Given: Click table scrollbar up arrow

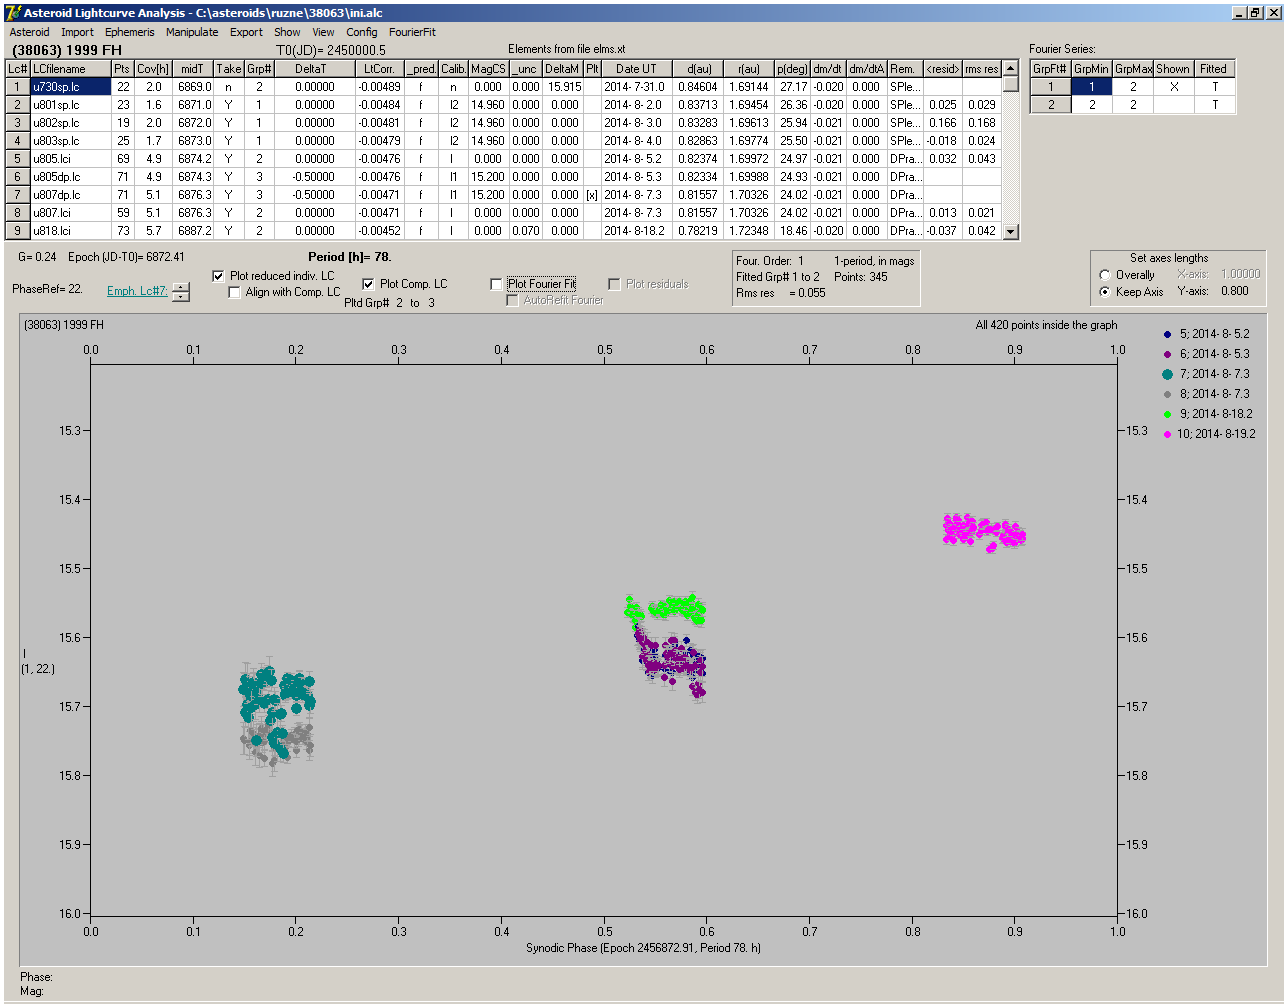Looking at the screenshot, I should (x=1011, y=69).
